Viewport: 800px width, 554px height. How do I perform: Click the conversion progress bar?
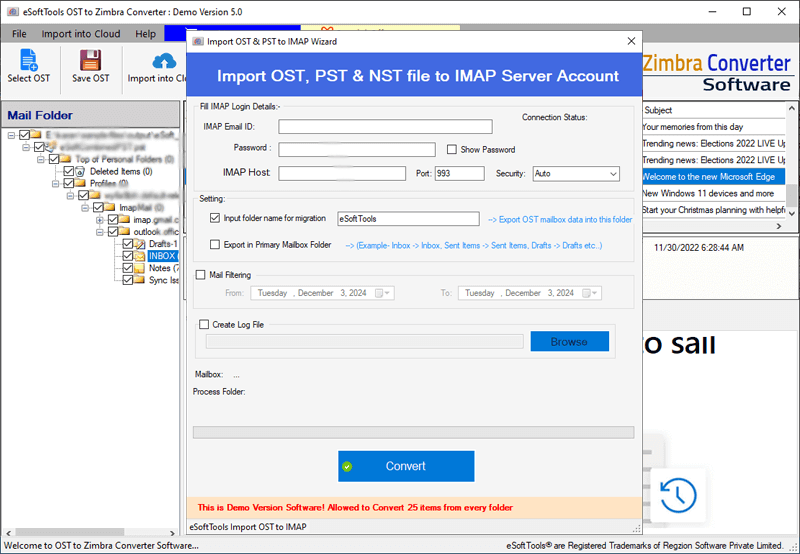click(413, 433)
